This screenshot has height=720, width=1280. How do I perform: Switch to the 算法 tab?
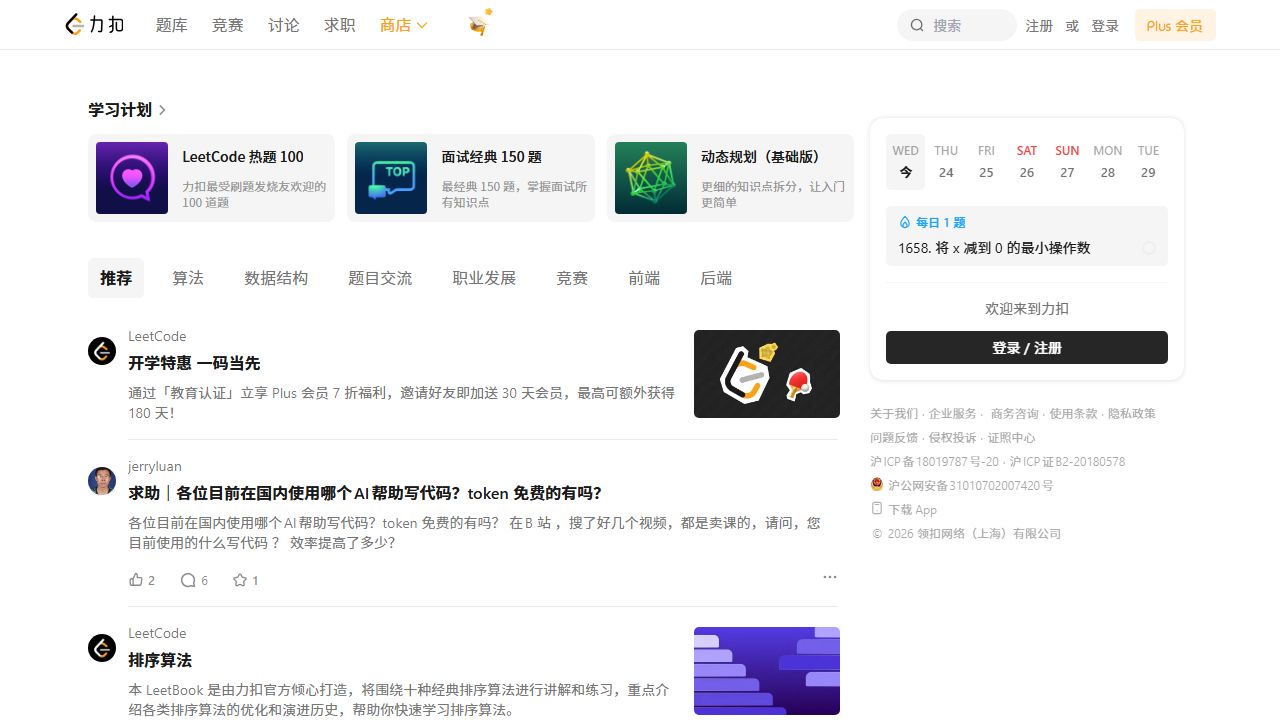[x=188, y=278]
